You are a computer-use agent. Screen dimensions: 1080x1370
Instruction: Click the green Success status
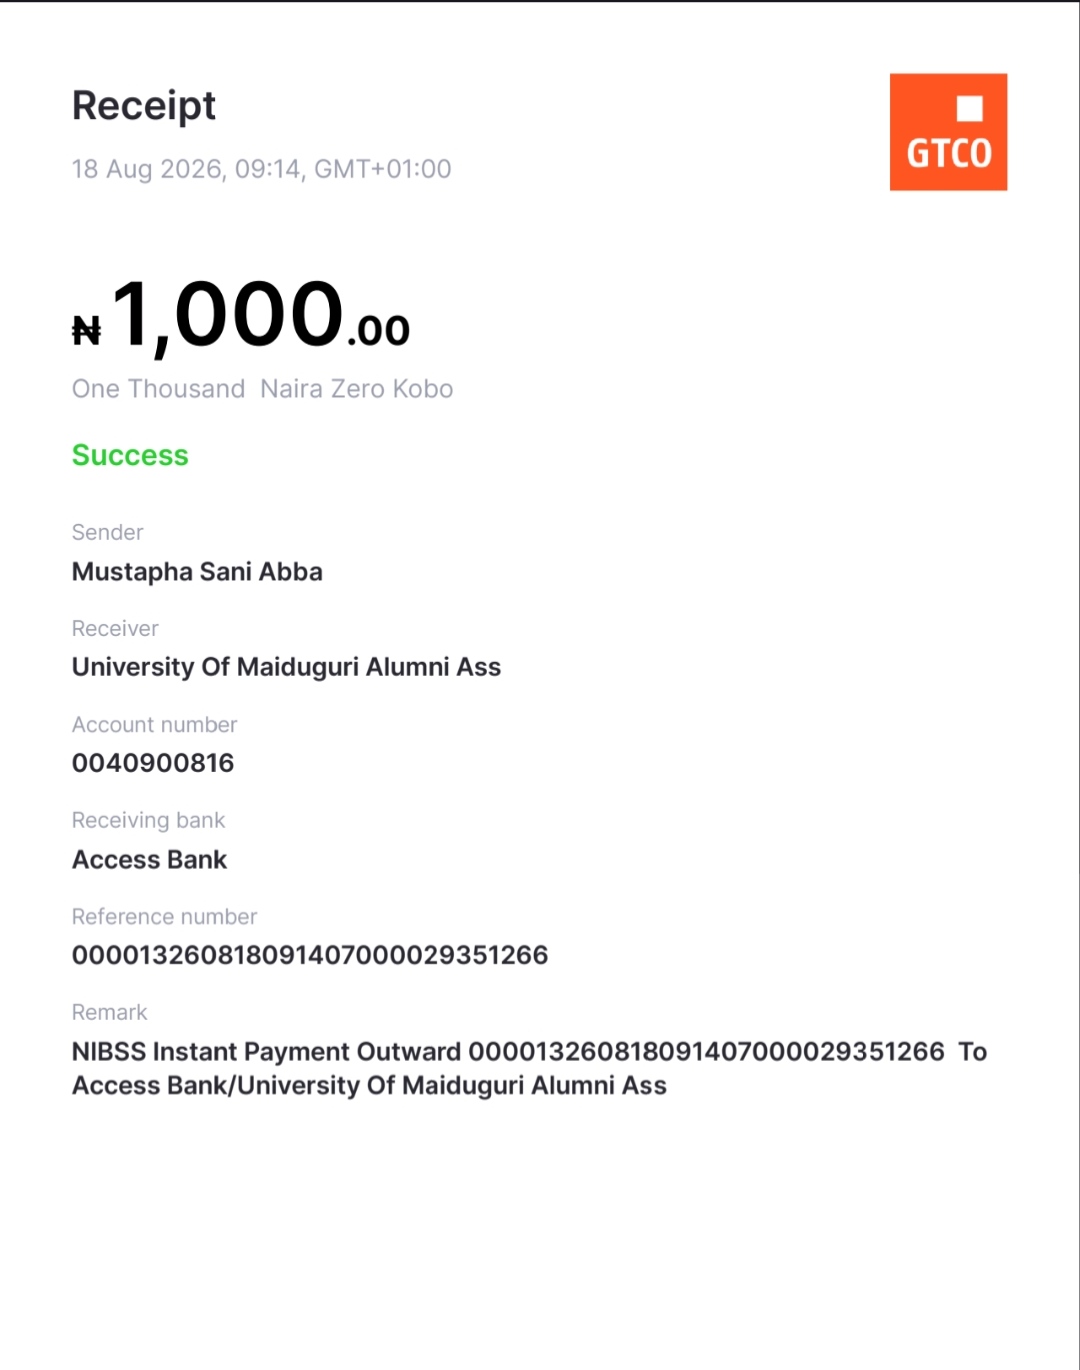tap(130, 455)
